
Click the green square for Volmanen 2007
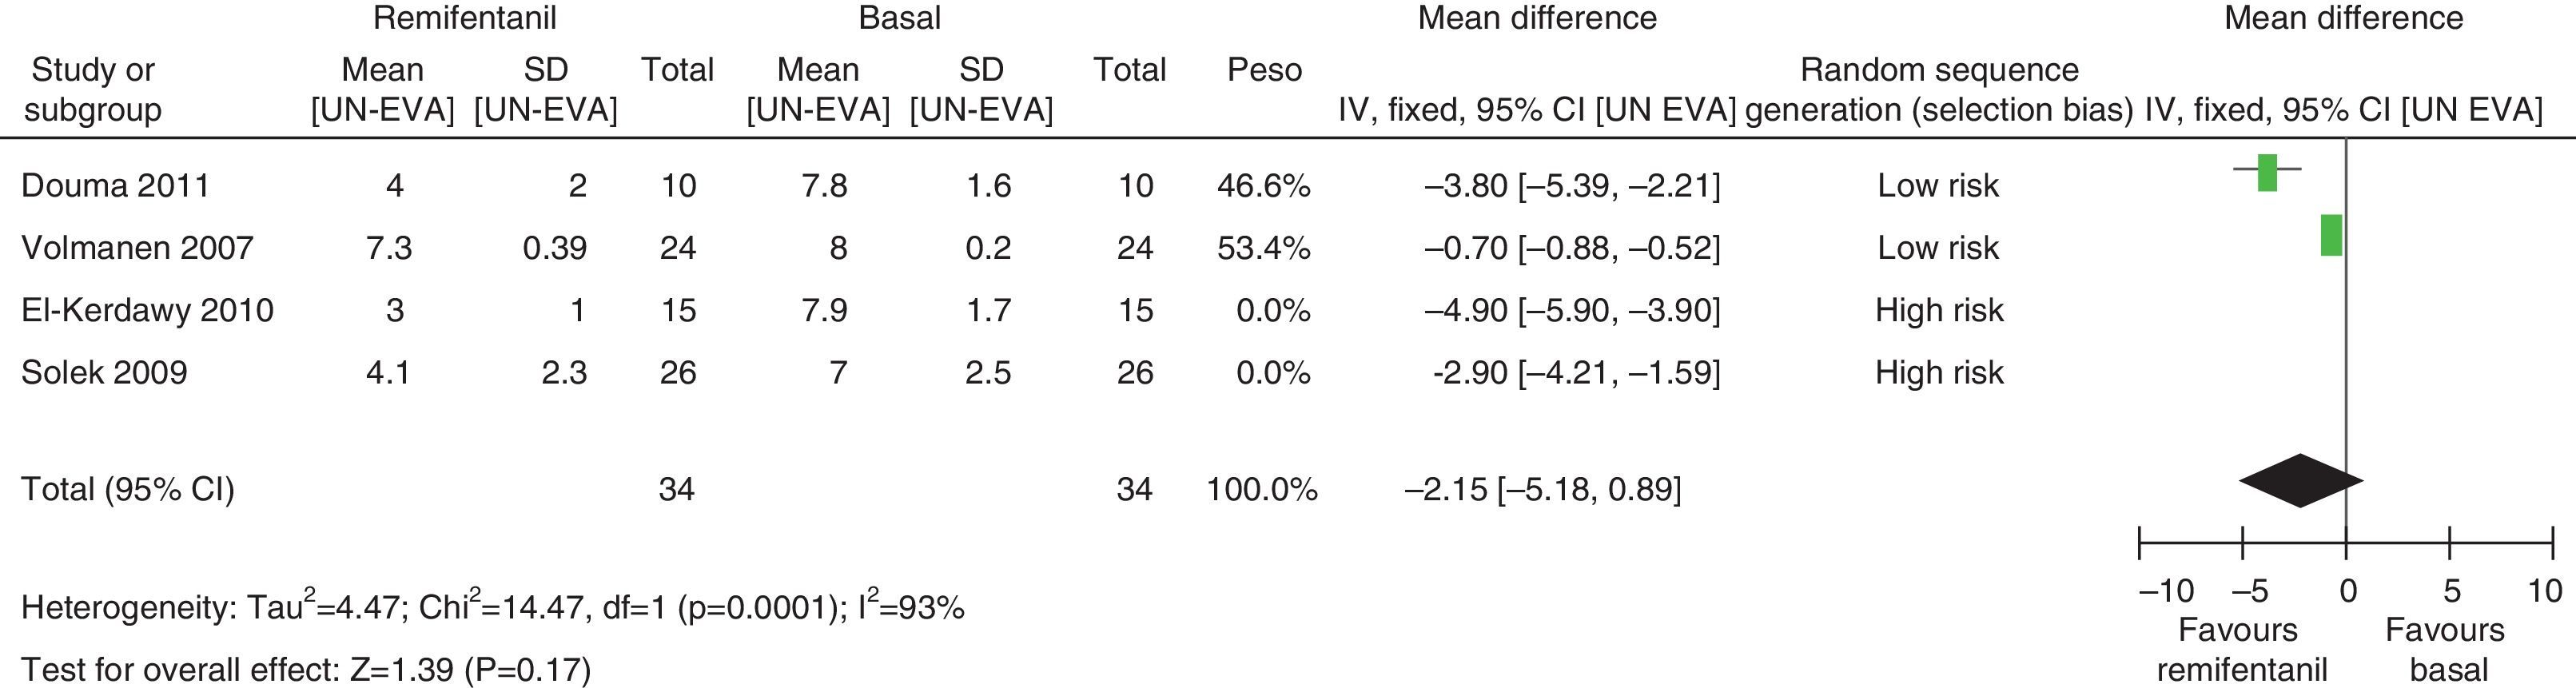[x=2331, y=235]
